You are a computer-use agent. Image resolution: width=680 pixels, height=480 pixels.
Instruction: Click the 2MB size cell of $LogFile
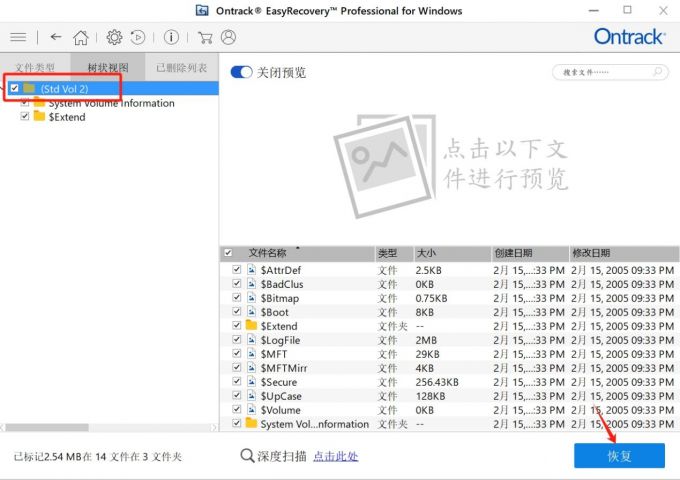(x=426, y=340)
